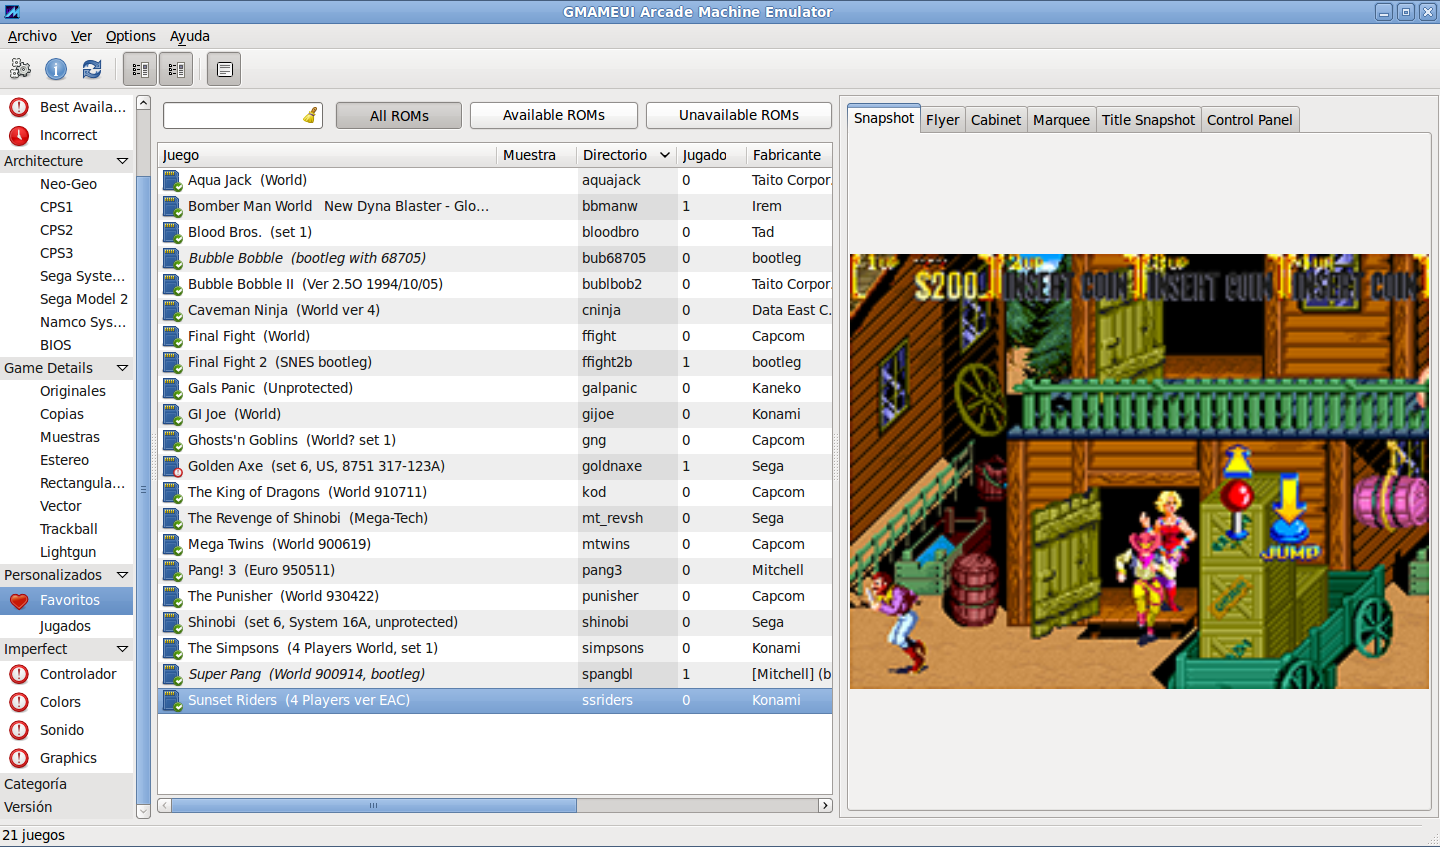
Task: Click the ROM icon of Mega Twins
Action: [173, 545]
